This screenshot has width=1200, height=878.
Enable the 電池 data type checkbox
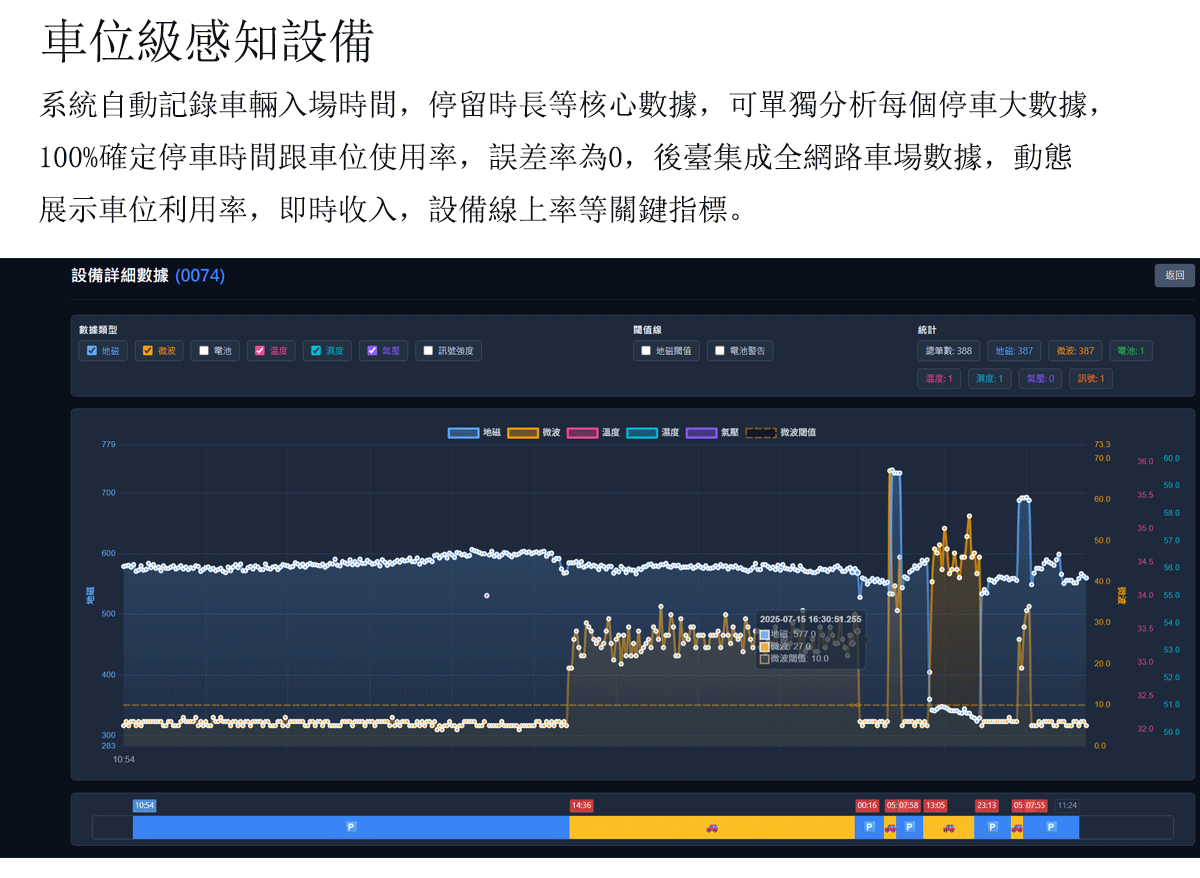click(x=204, y=351)
